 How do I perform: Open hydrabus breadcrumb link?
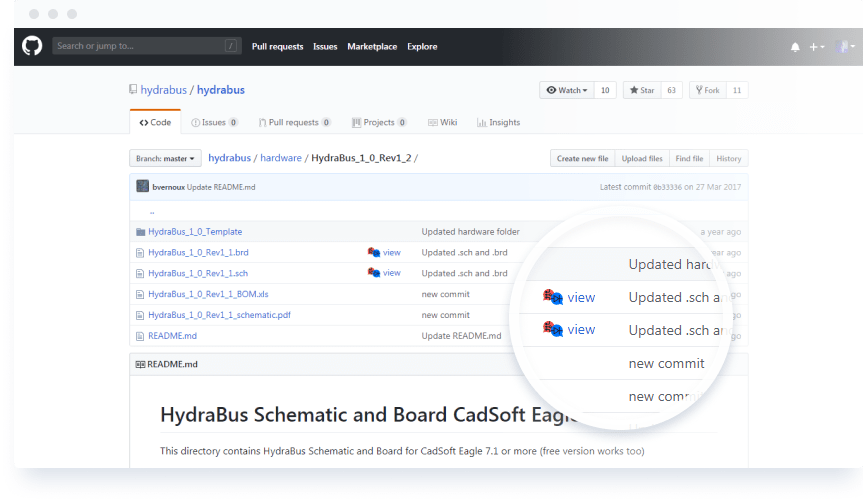pos(230,158)
